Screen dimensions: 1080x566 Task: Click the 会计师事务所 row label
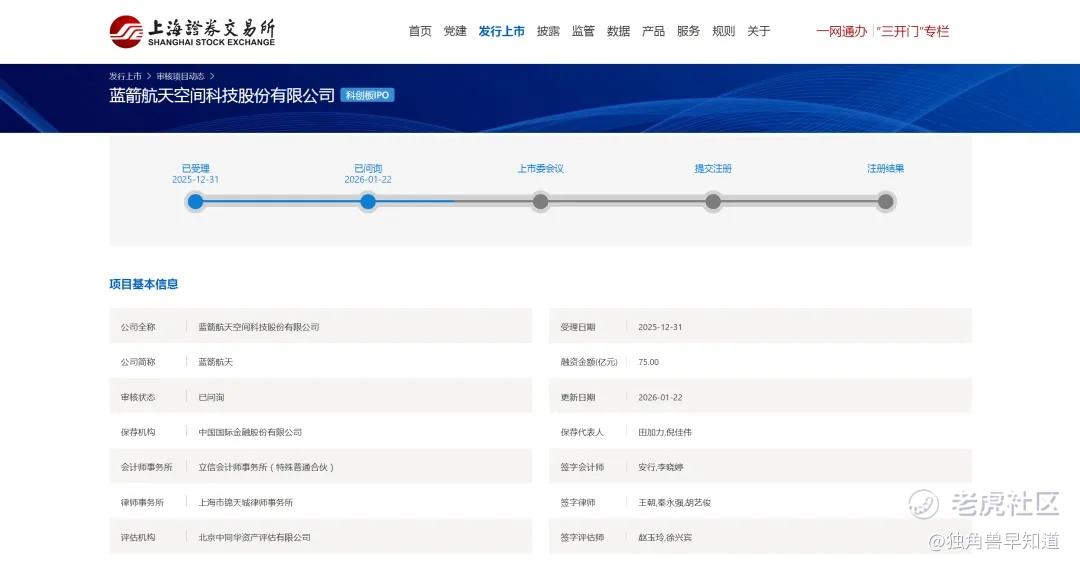[146, 467]
